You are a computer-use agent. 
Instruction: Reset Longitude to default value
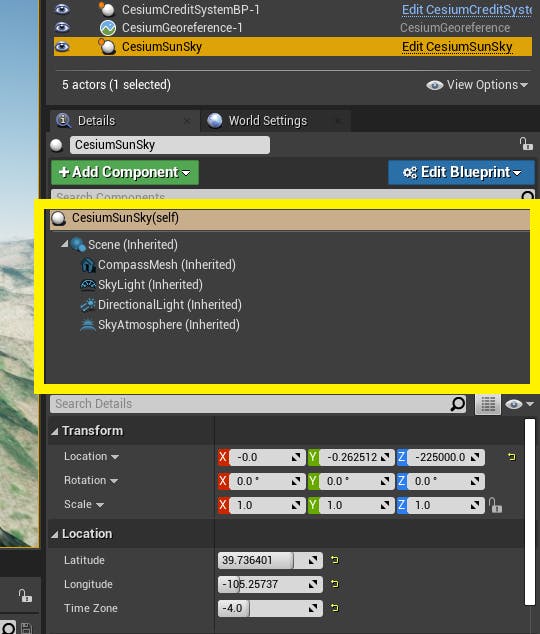coord(334,584)
